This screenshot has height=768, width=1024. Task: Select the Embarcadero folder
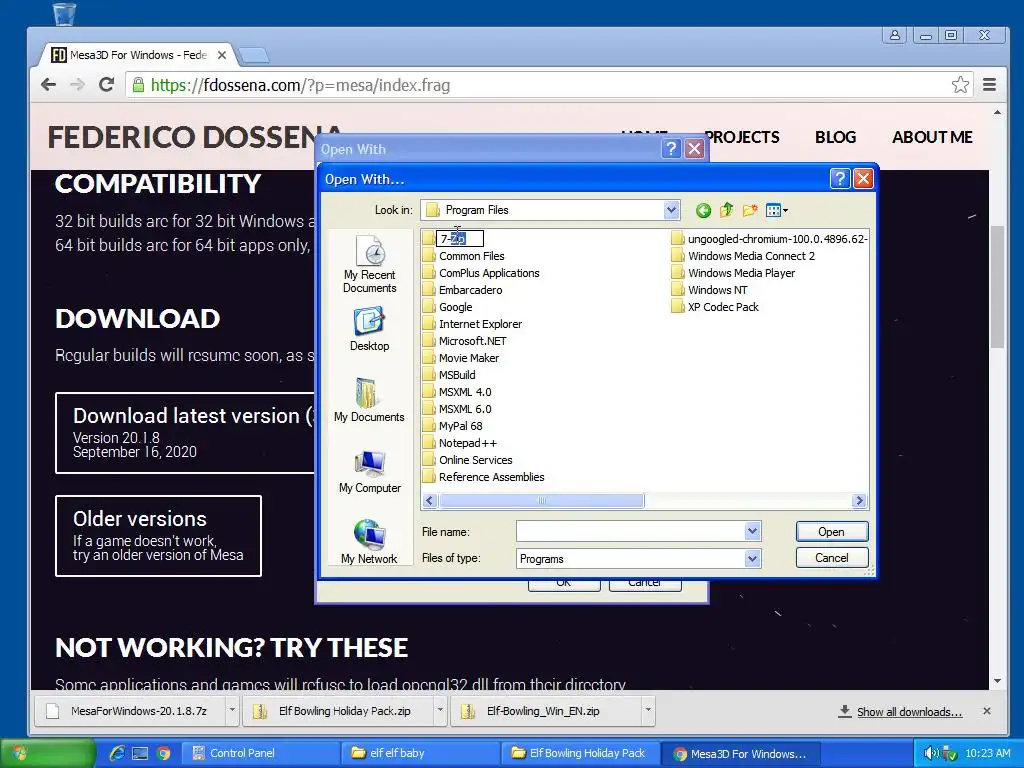tap(463, 290)
